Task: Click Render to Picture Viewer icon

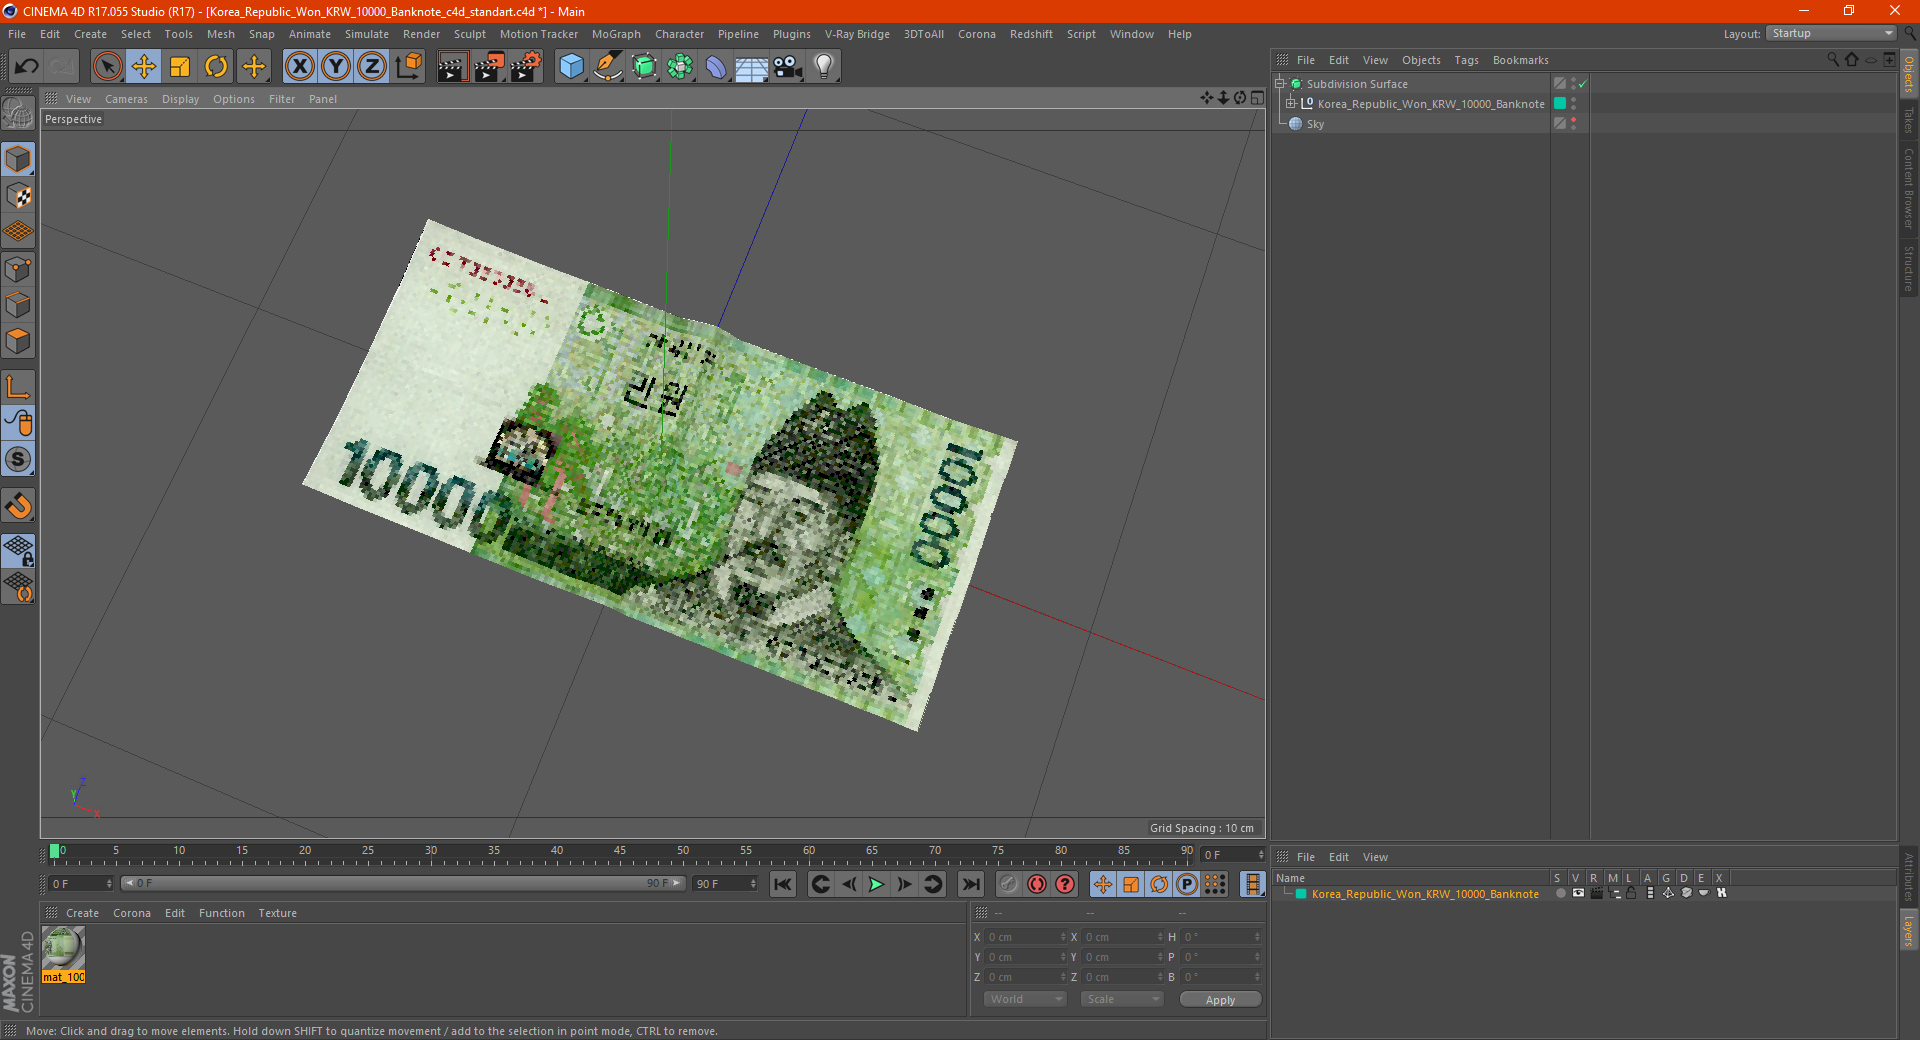Action: pyautogui.click(x=489, y=67)
